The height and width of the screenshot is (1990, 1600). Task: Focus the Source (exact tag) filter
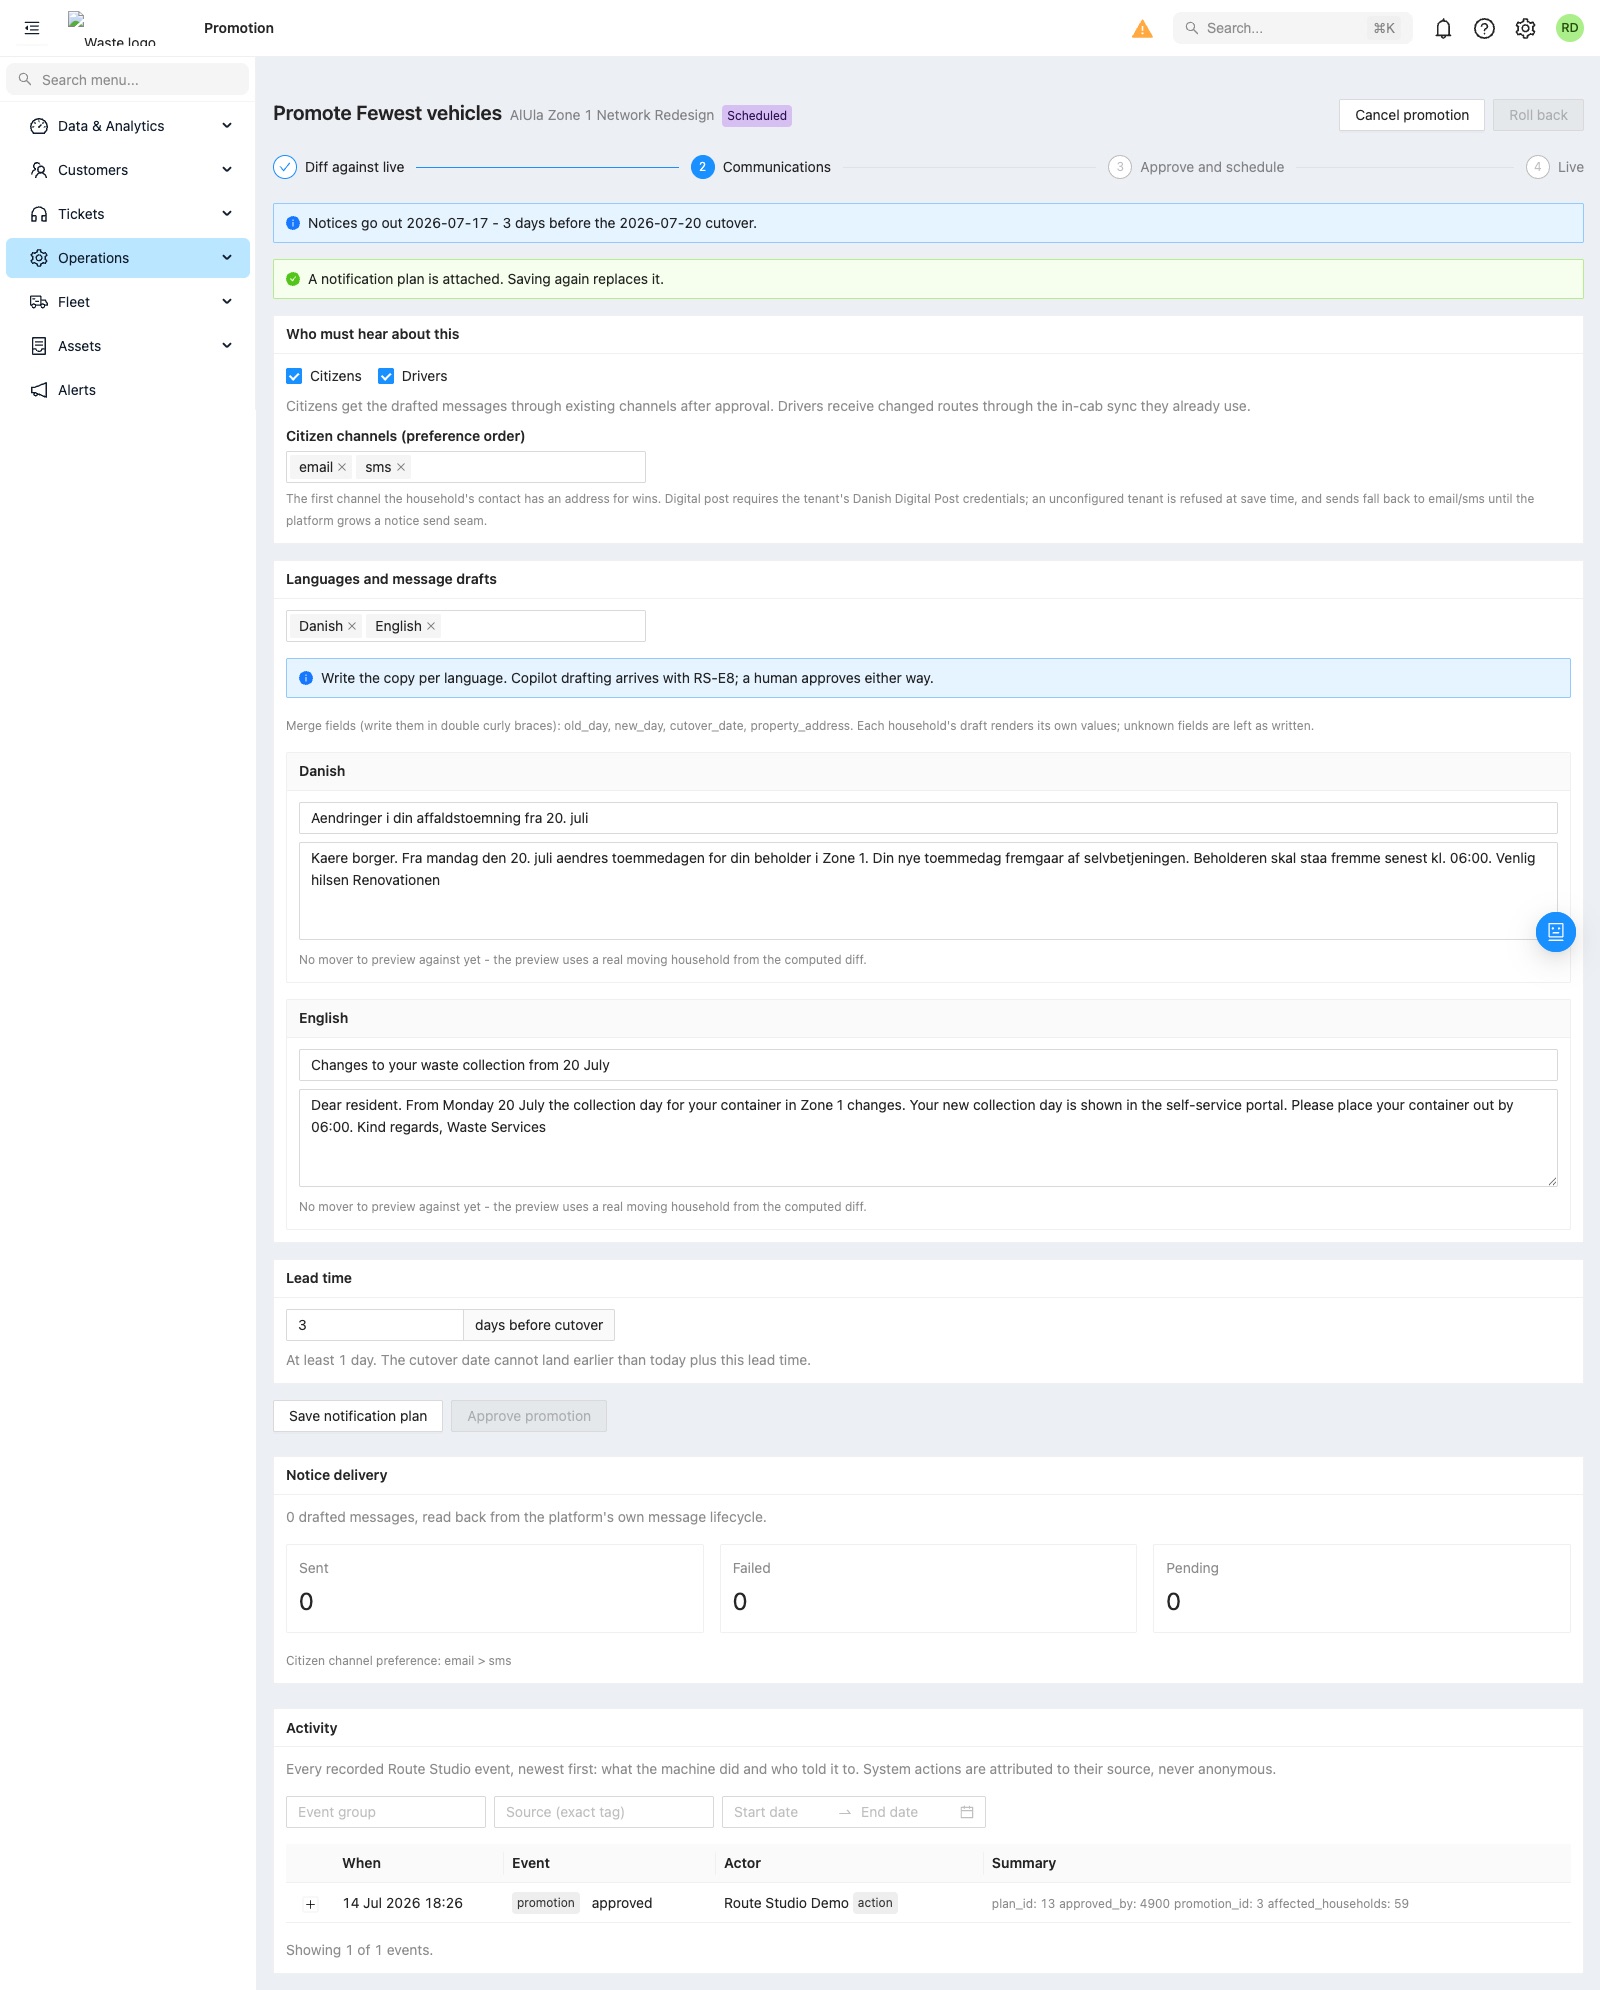pyautogui.click(x=604, y=1812)
